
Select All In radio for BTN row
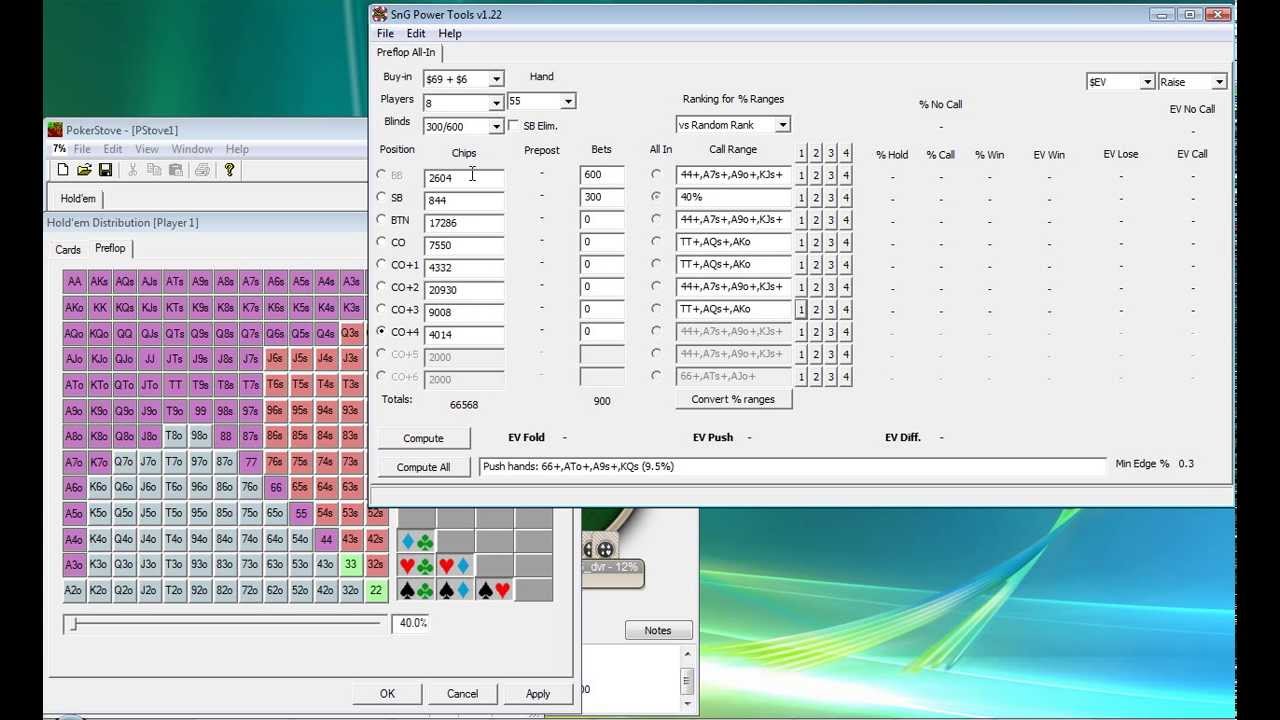(x=656, y=219)
